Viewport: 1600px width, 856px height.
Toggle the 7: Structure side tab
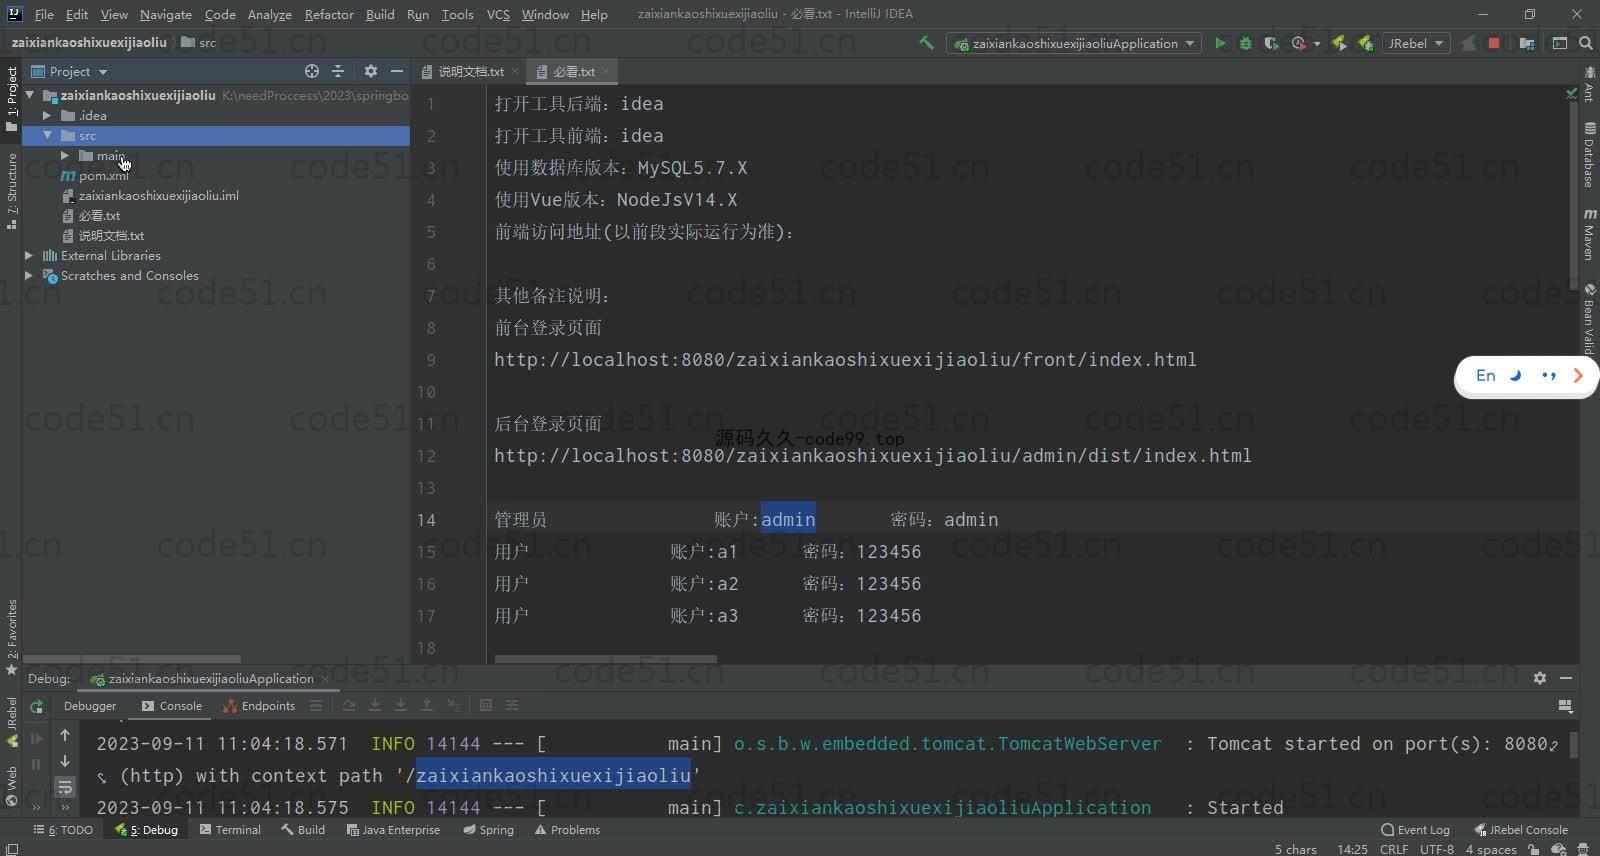(11, 191)
